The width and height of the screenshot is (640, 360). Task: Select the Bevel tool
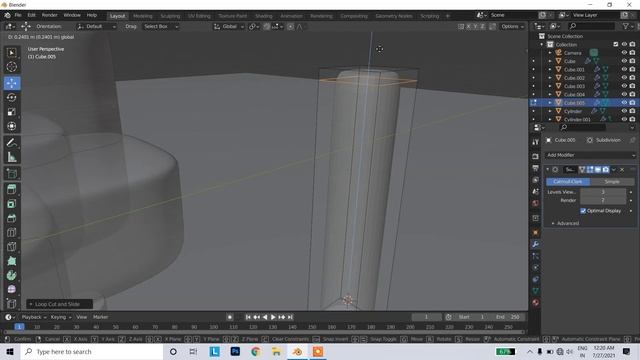(x=11, y=218)
